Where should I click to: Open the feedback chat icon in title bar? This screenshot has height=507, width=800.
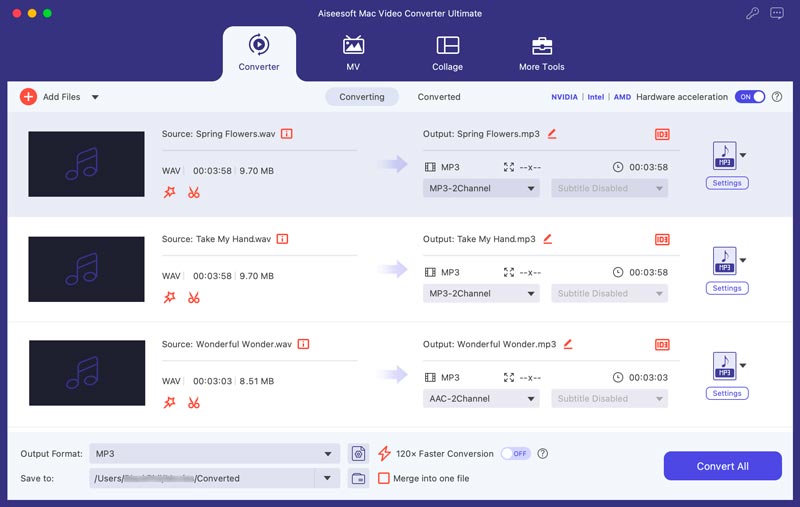[x=777, y=13]
